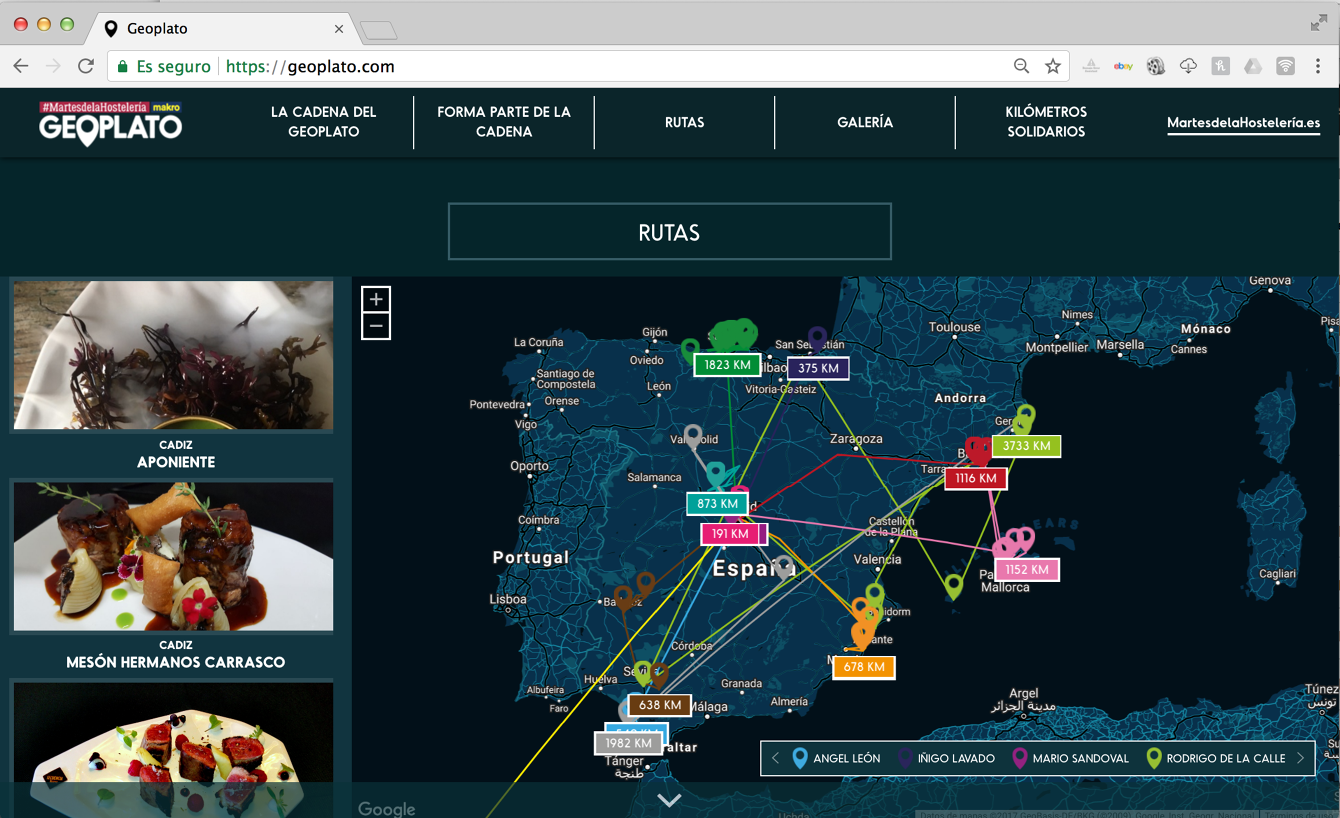Open Galería from the navigation
The height and width of the screenshot is (818, 1340).
865,122
